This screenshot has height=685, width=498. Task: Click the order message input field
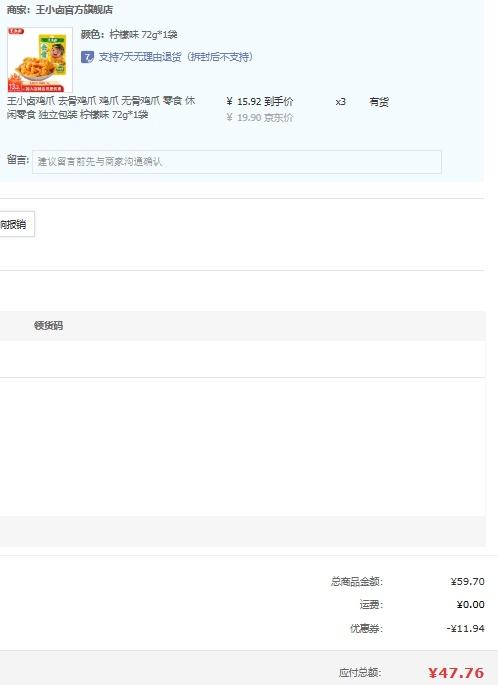pos(237,162)
